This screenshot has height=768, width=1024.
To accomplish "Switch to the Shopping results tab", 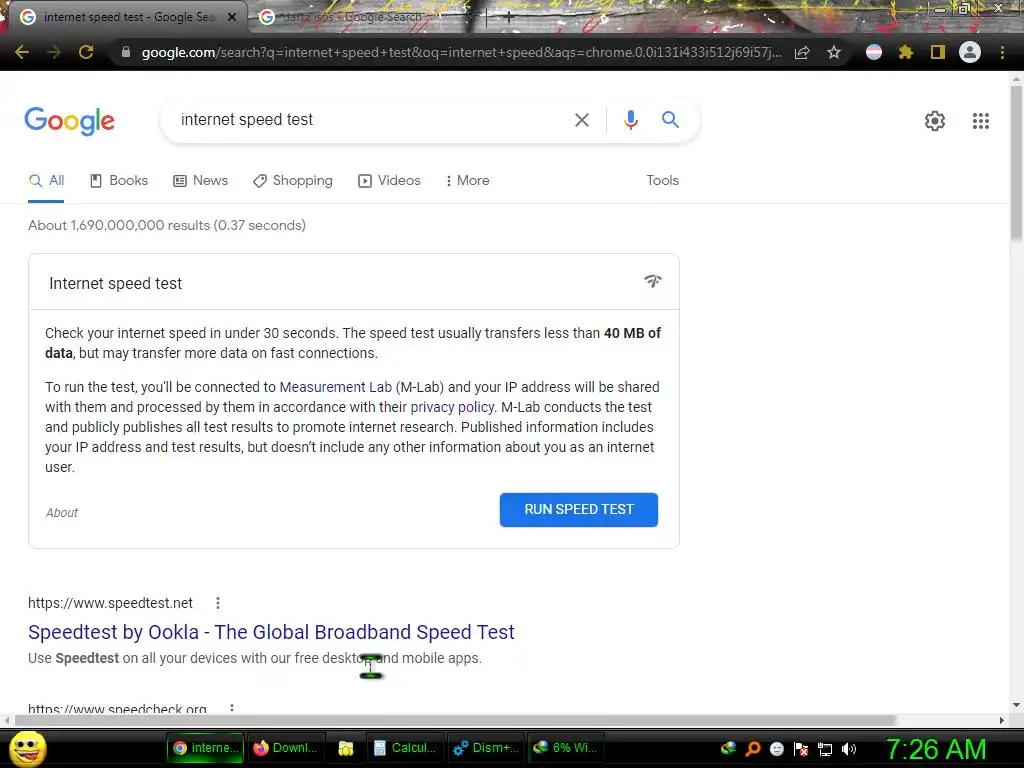I will point(293,181).
